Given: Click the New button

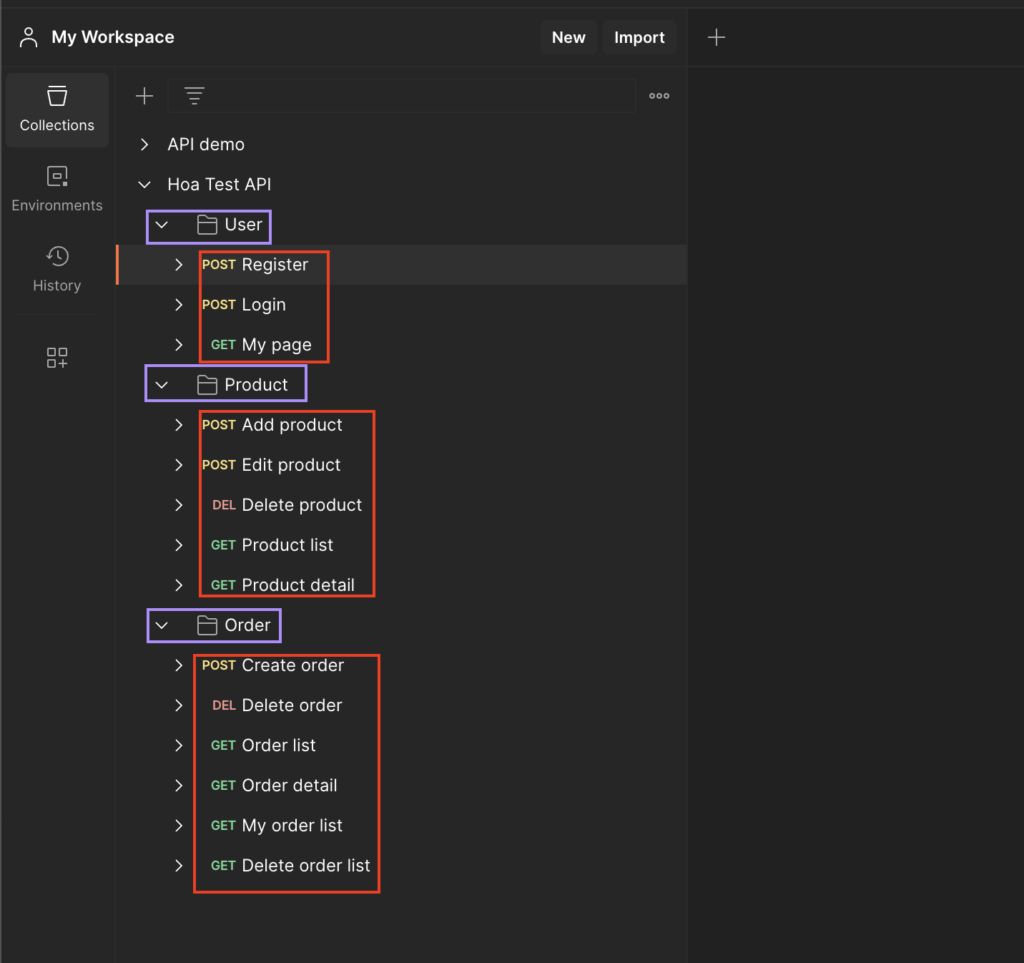Looking at the screenshot, I should (x=568, y=37).
